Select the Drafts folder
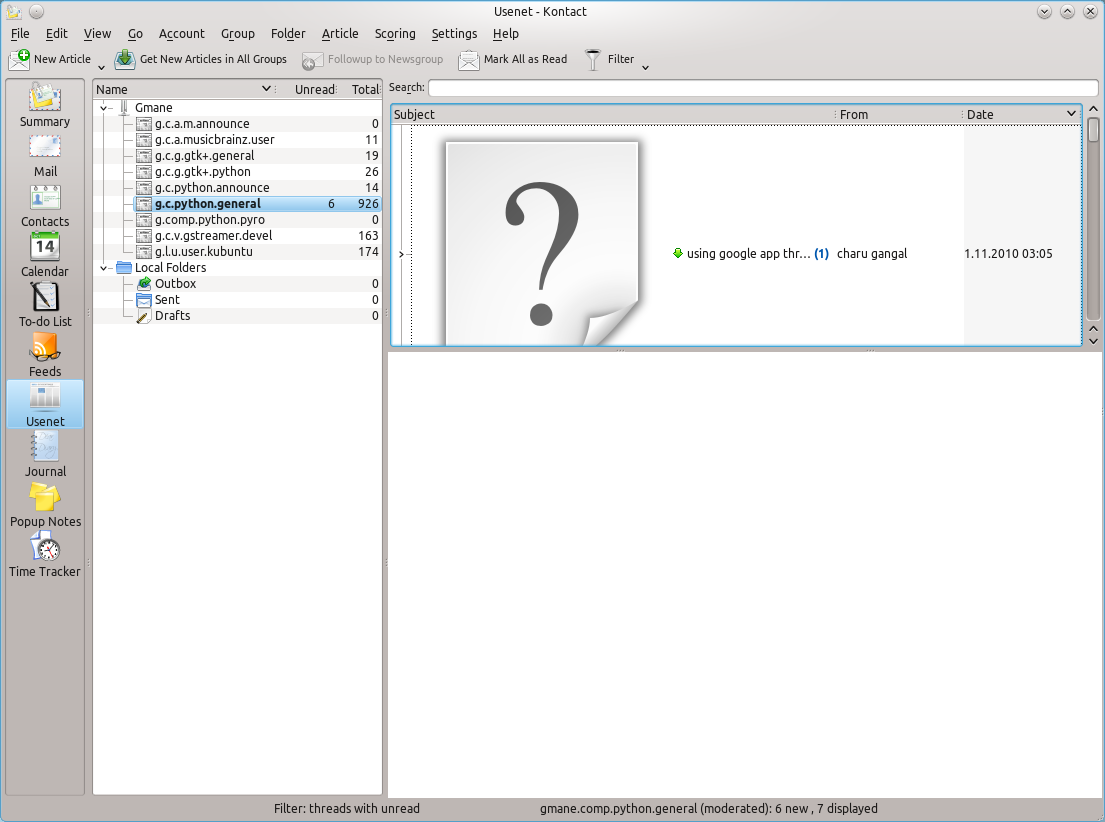Screen dimensions: 1105x822 (x=172, y=316)
